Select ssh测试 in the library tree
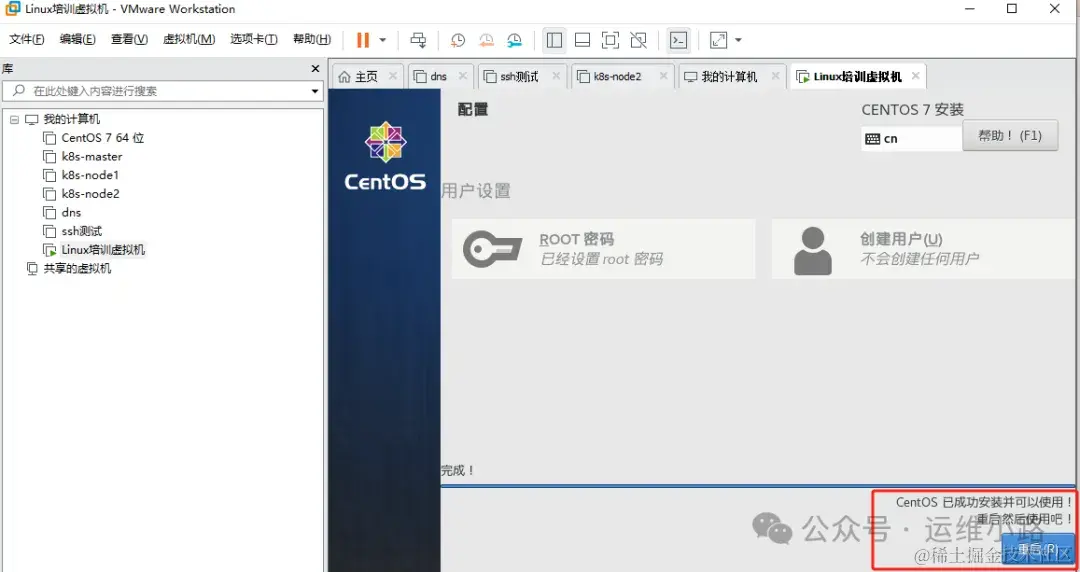The height and width of the screenshot is (572, 1080). coord(81,231)
